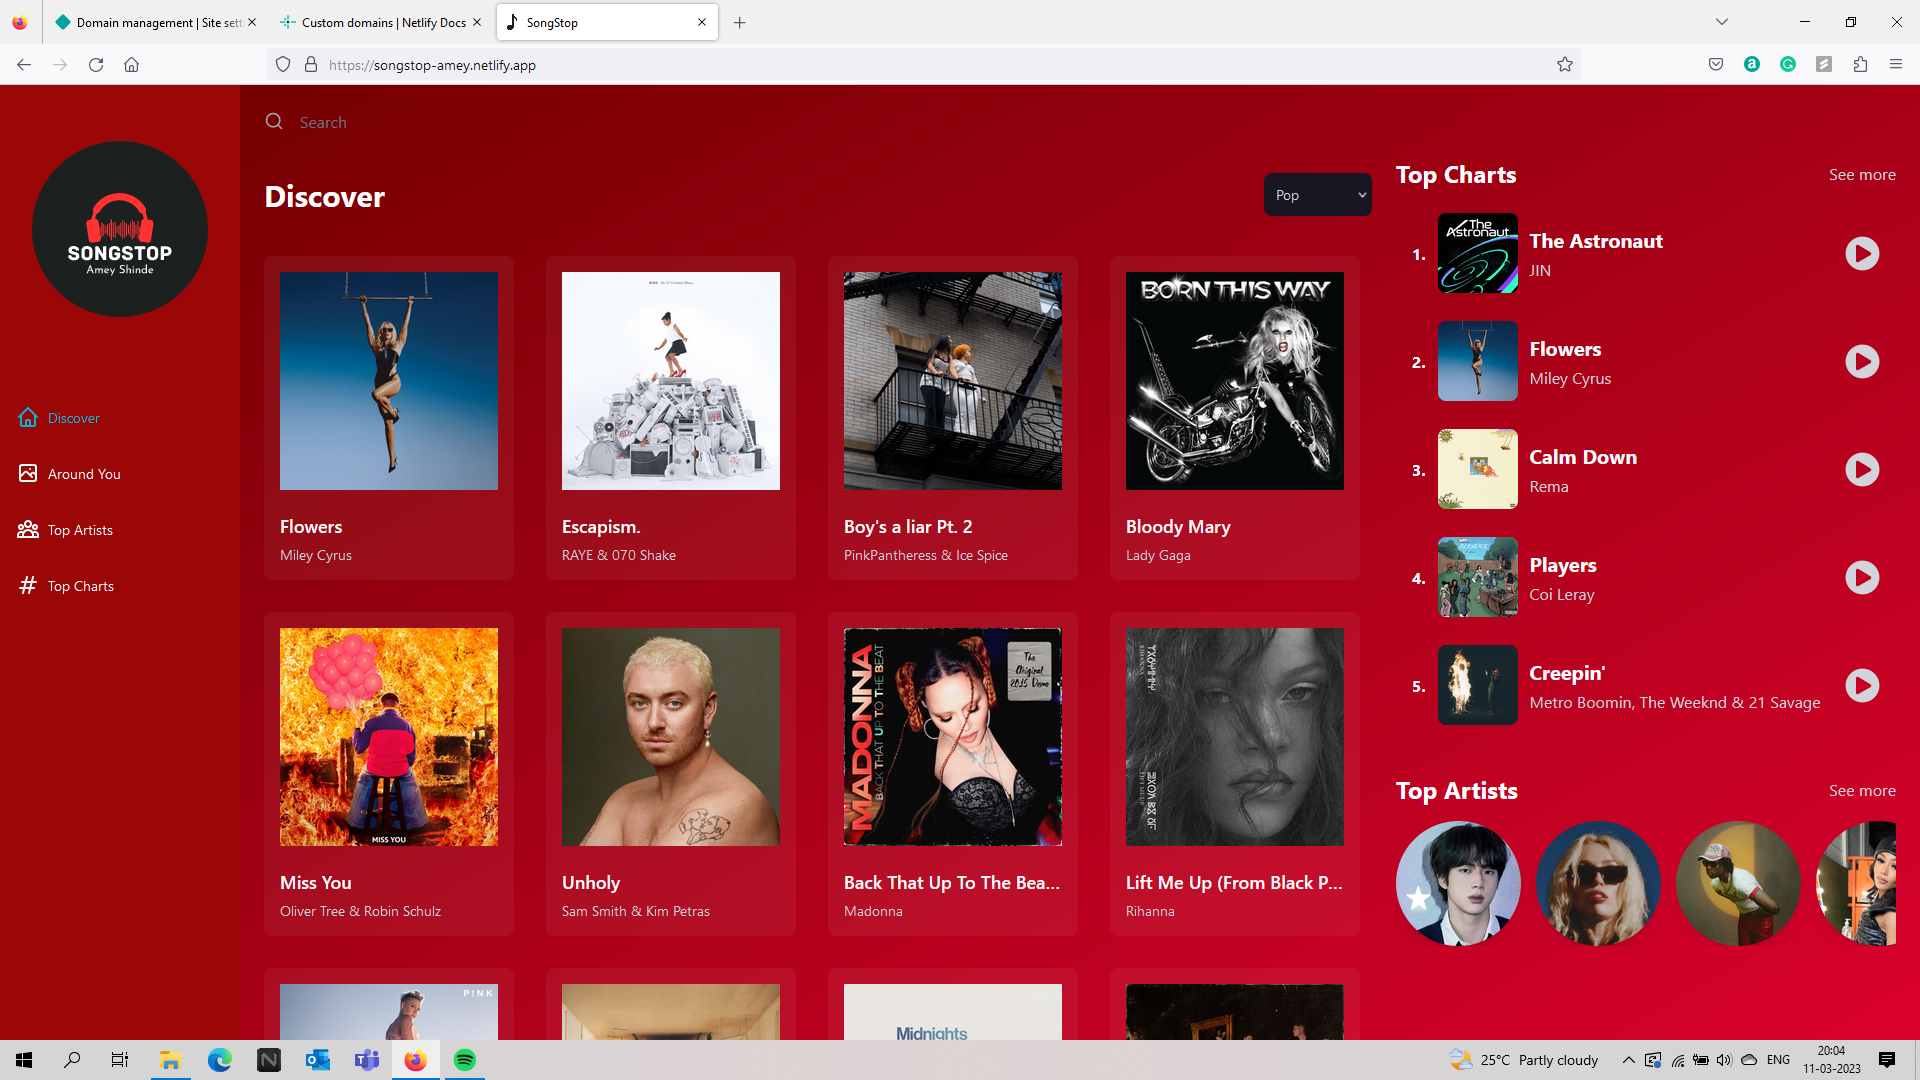Close the SongStop browser tab
The height and width of the screenshot is (1080, 1920).
(701, 22)
